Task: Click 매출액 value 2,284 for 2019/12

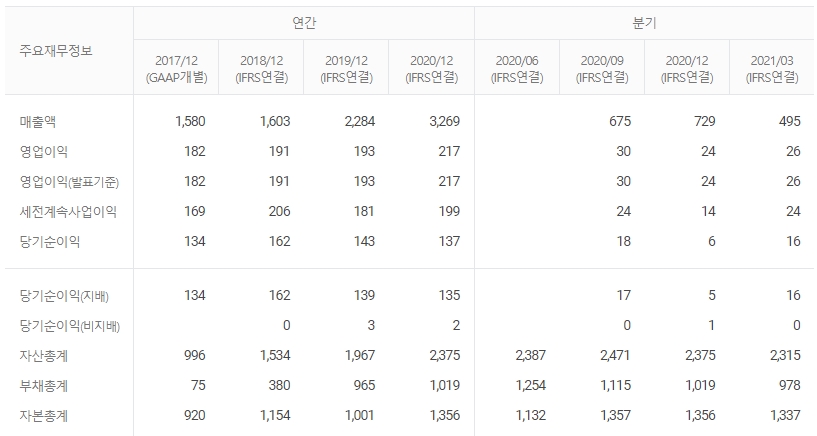Action: 360,121
